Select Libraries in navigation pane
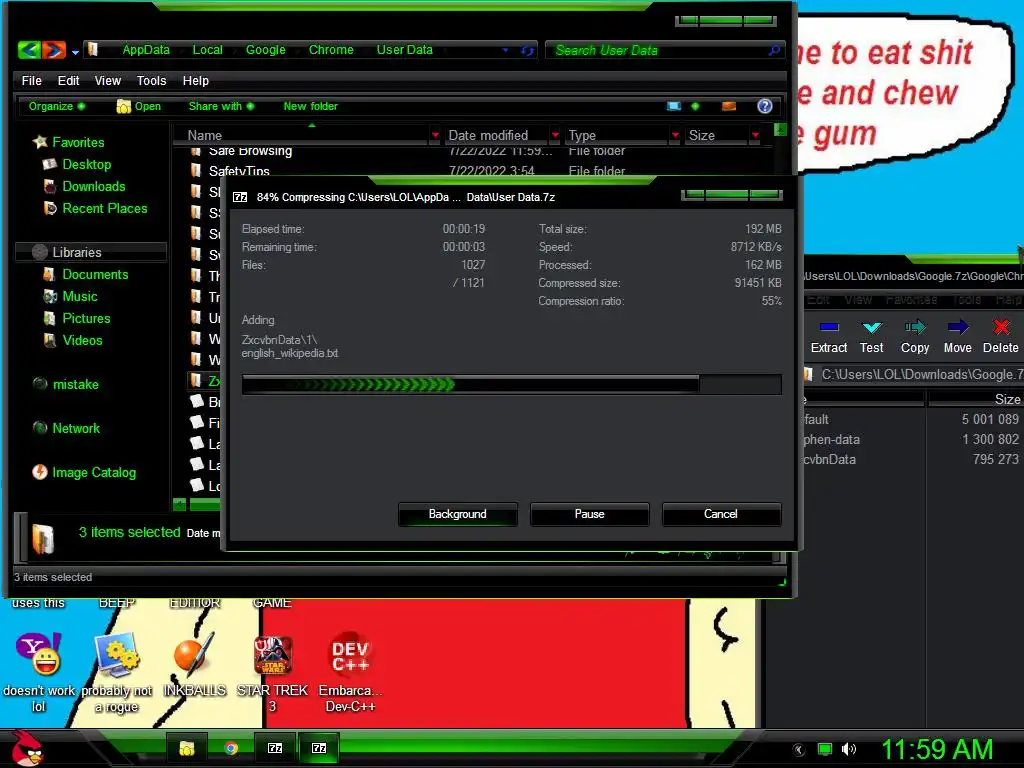Screen dimensions: 1024x768 [x=90, y=252]
